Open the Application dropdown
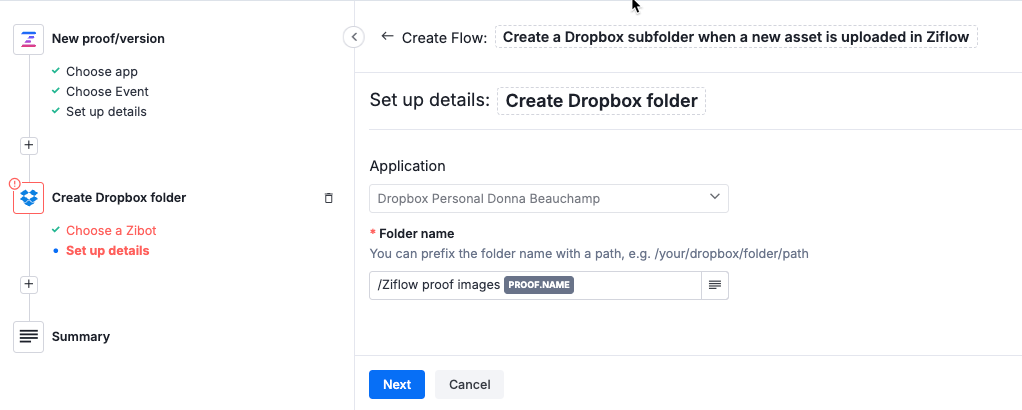Image resolution: width=1022 pixels, height=410 pixels. click(x=549, y=198)
